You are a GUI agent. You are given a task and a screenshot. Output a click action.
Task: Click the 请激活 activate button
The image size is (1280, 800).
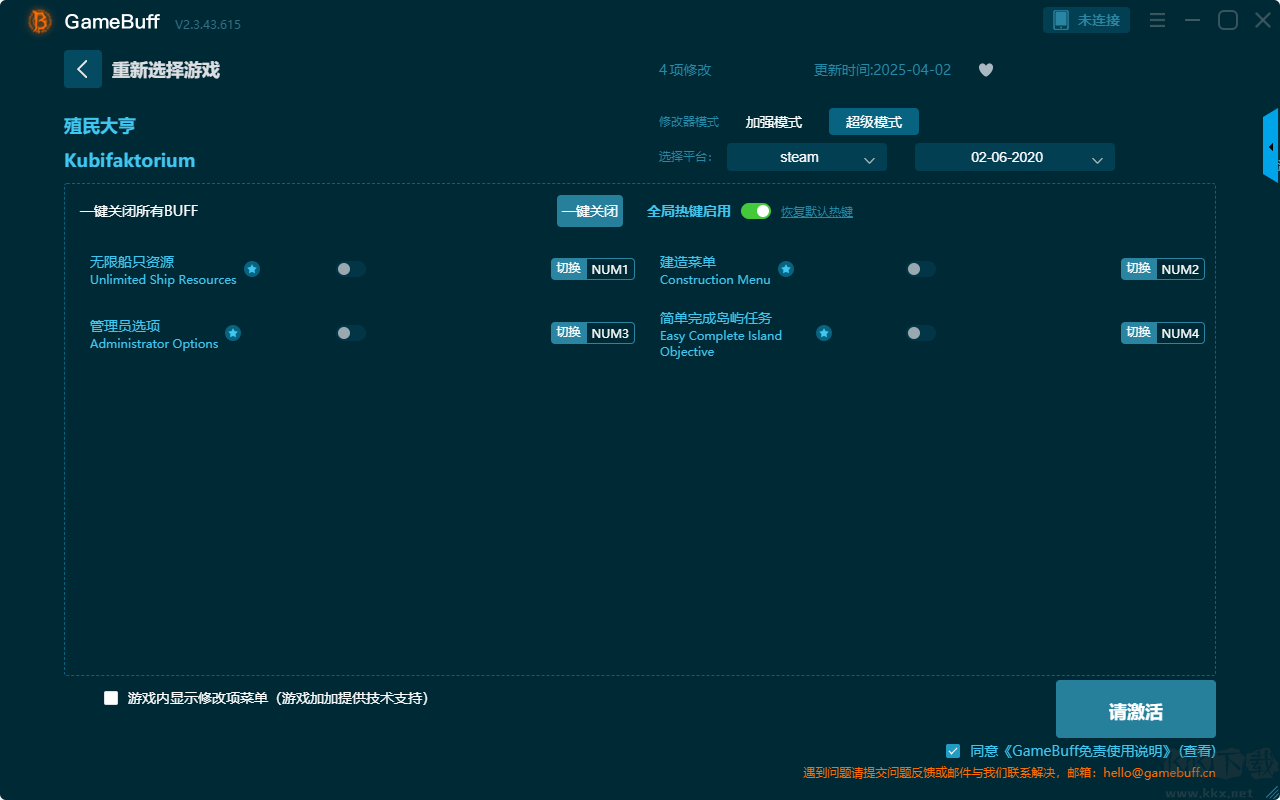tap(1136, 709)
